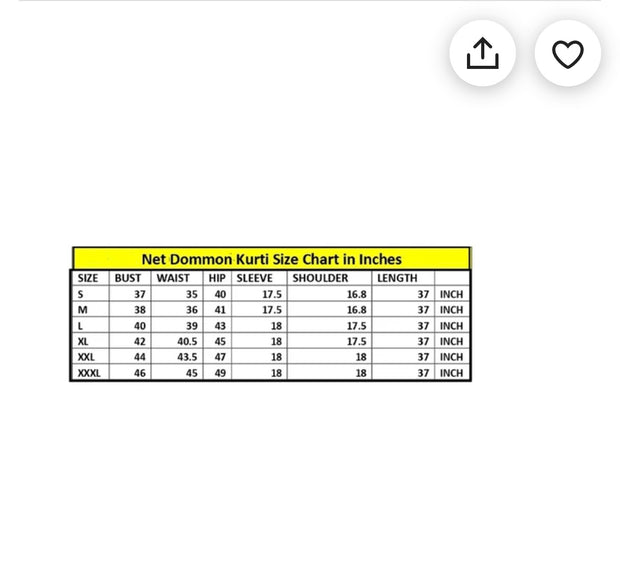Tap the share icon
The image size is (620, 563).
(x=482, y=53)
